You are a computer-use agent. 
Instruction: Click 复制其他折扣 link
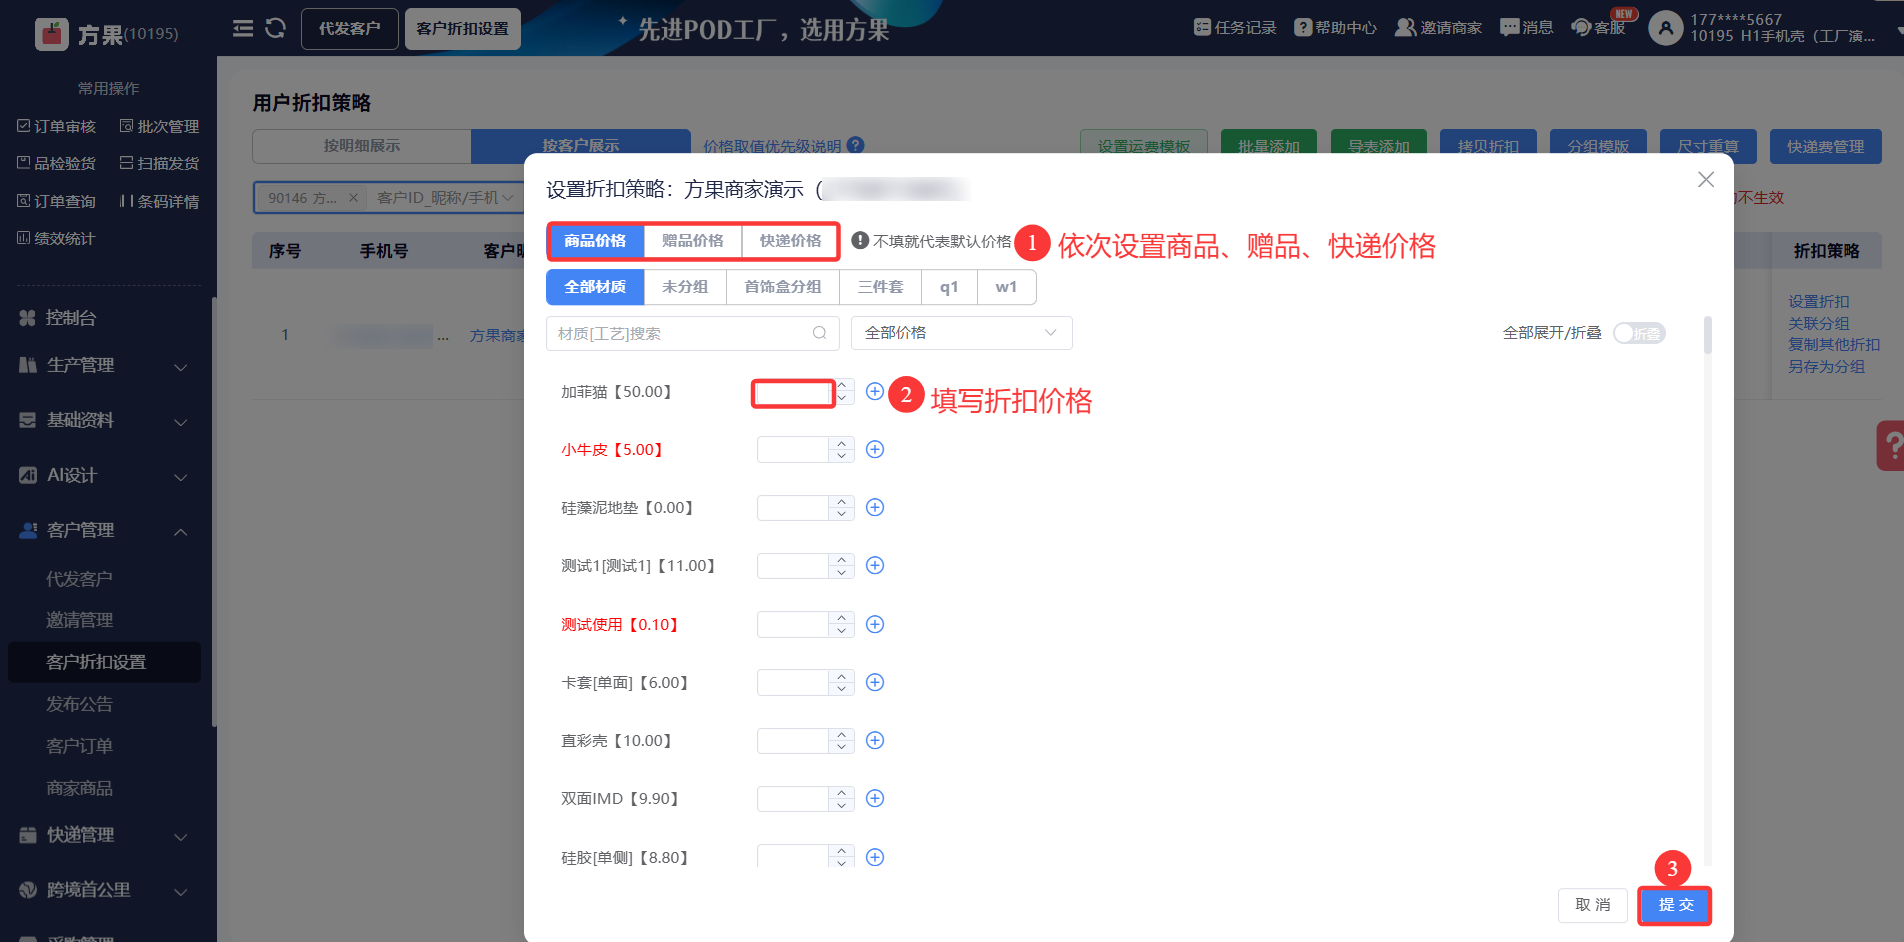1834,345
